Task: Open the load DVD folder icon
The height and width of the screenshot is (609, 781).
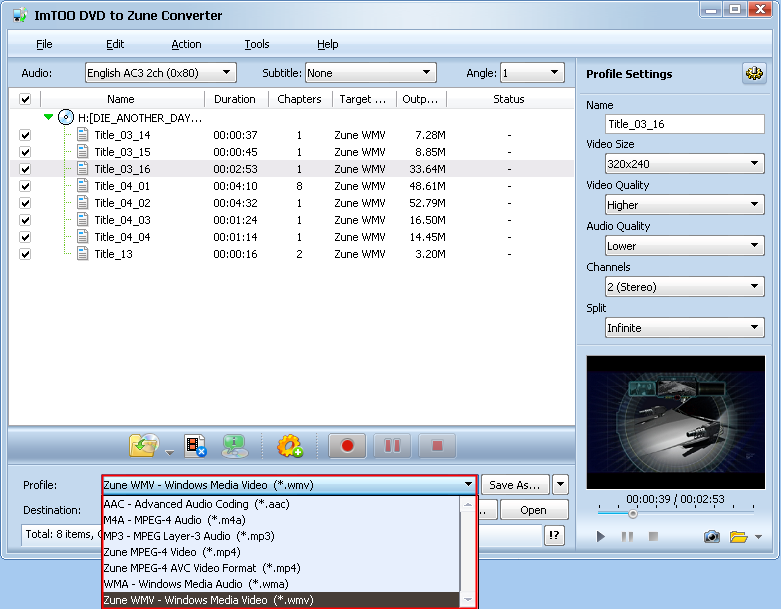Action: pos(144,445)
